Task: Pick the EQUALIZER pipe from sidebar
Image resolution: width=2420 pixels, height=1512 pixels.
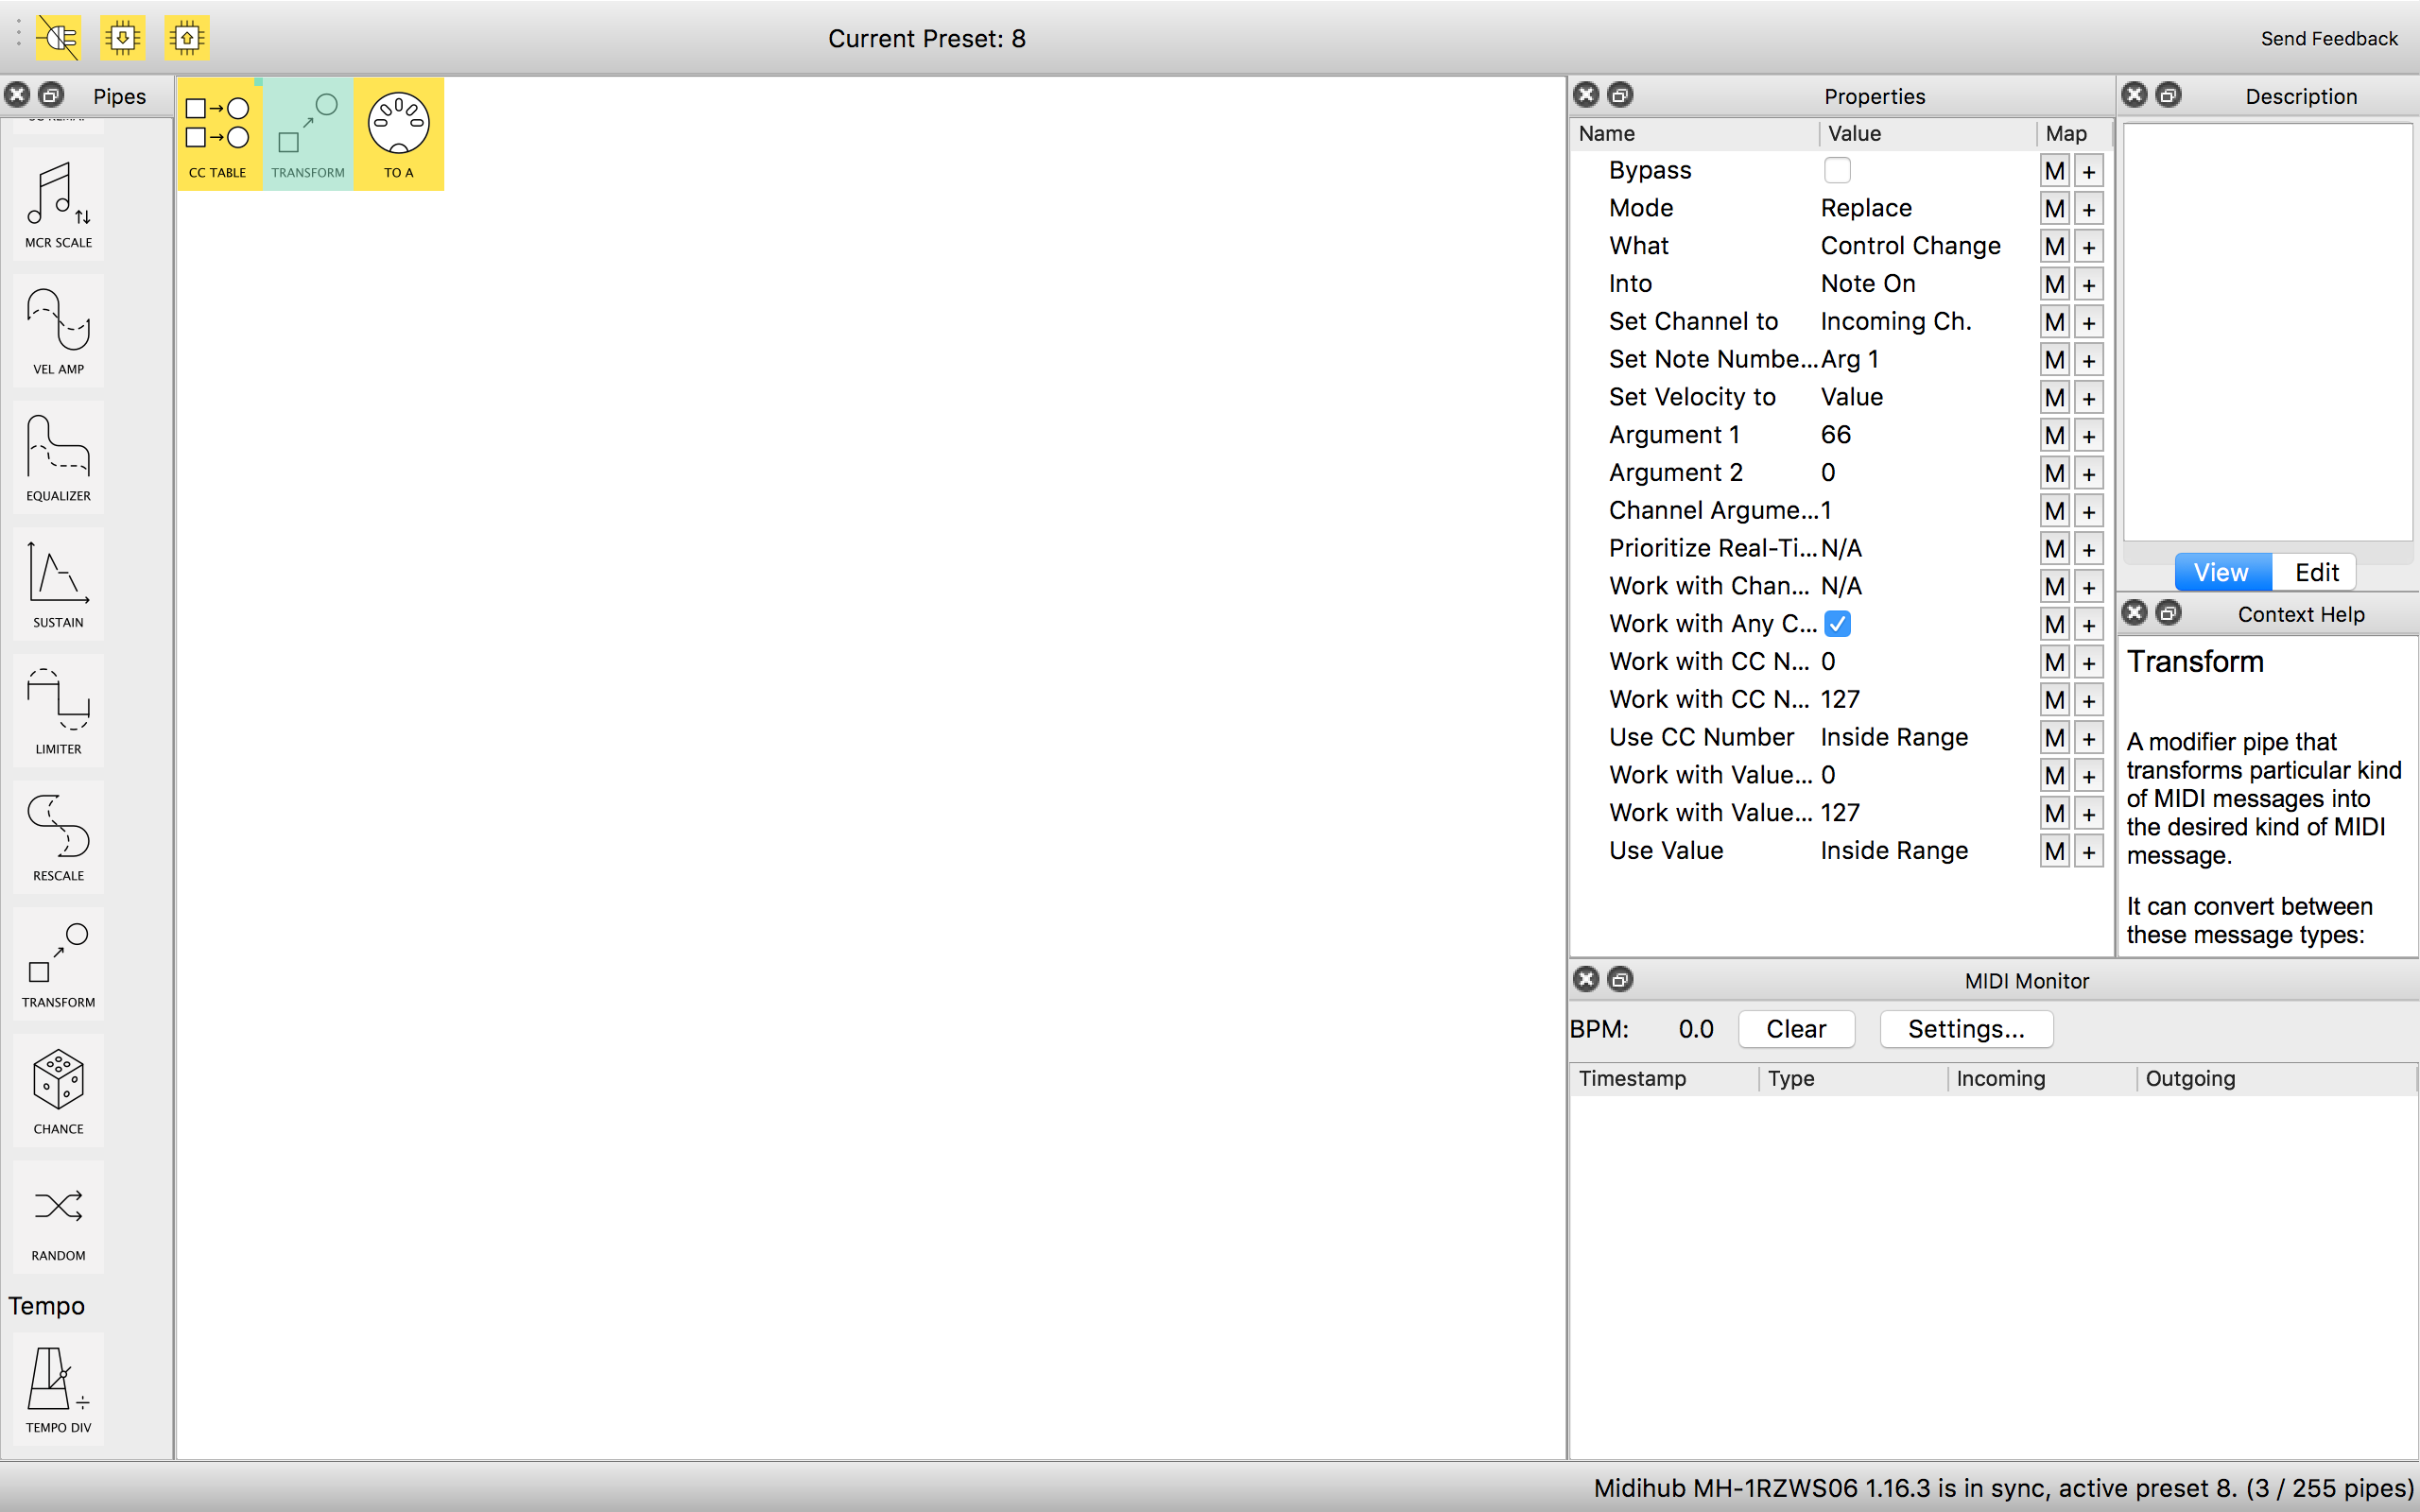Action: [x=58, y=457]
